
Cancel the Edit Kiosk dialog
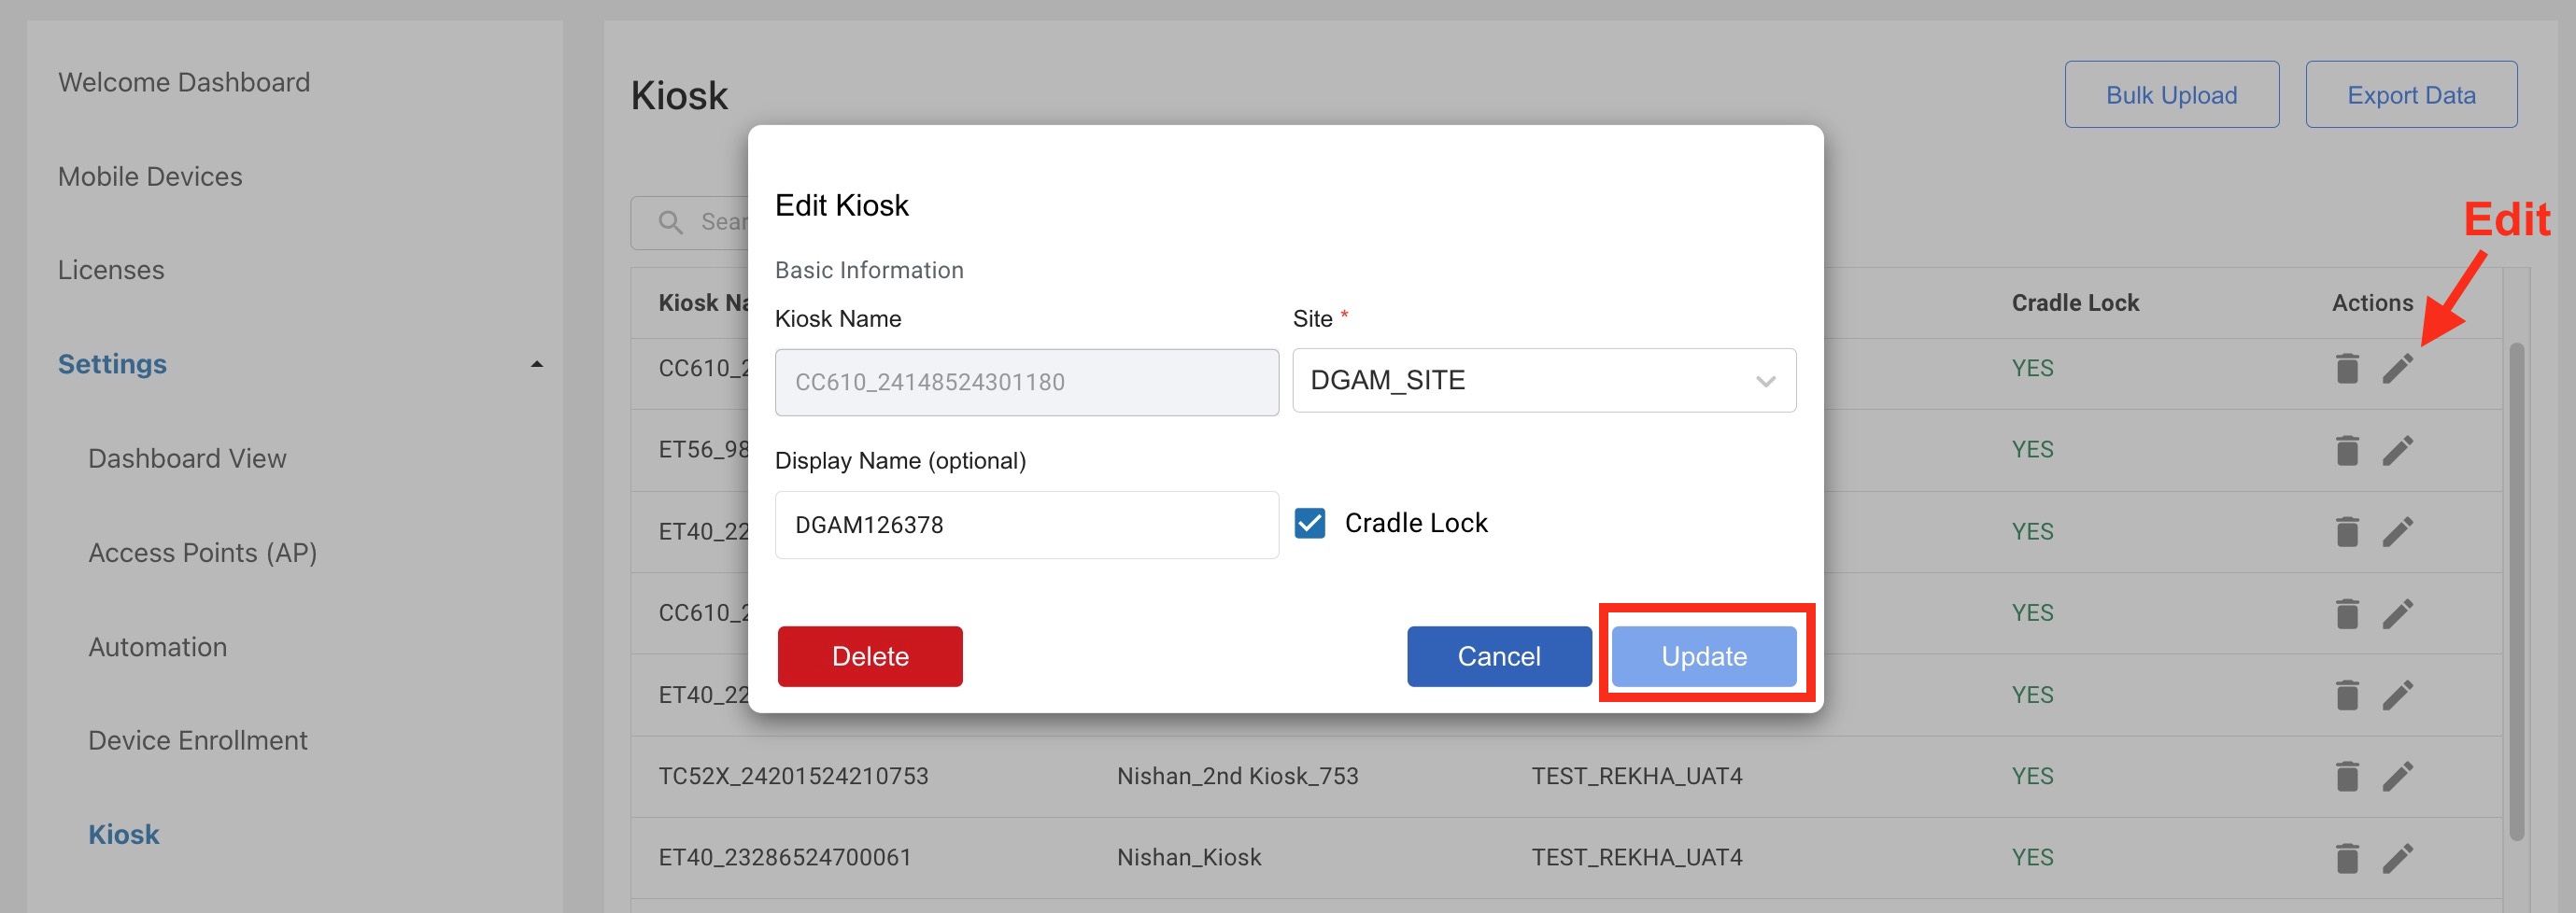(x=1499, y=656)
